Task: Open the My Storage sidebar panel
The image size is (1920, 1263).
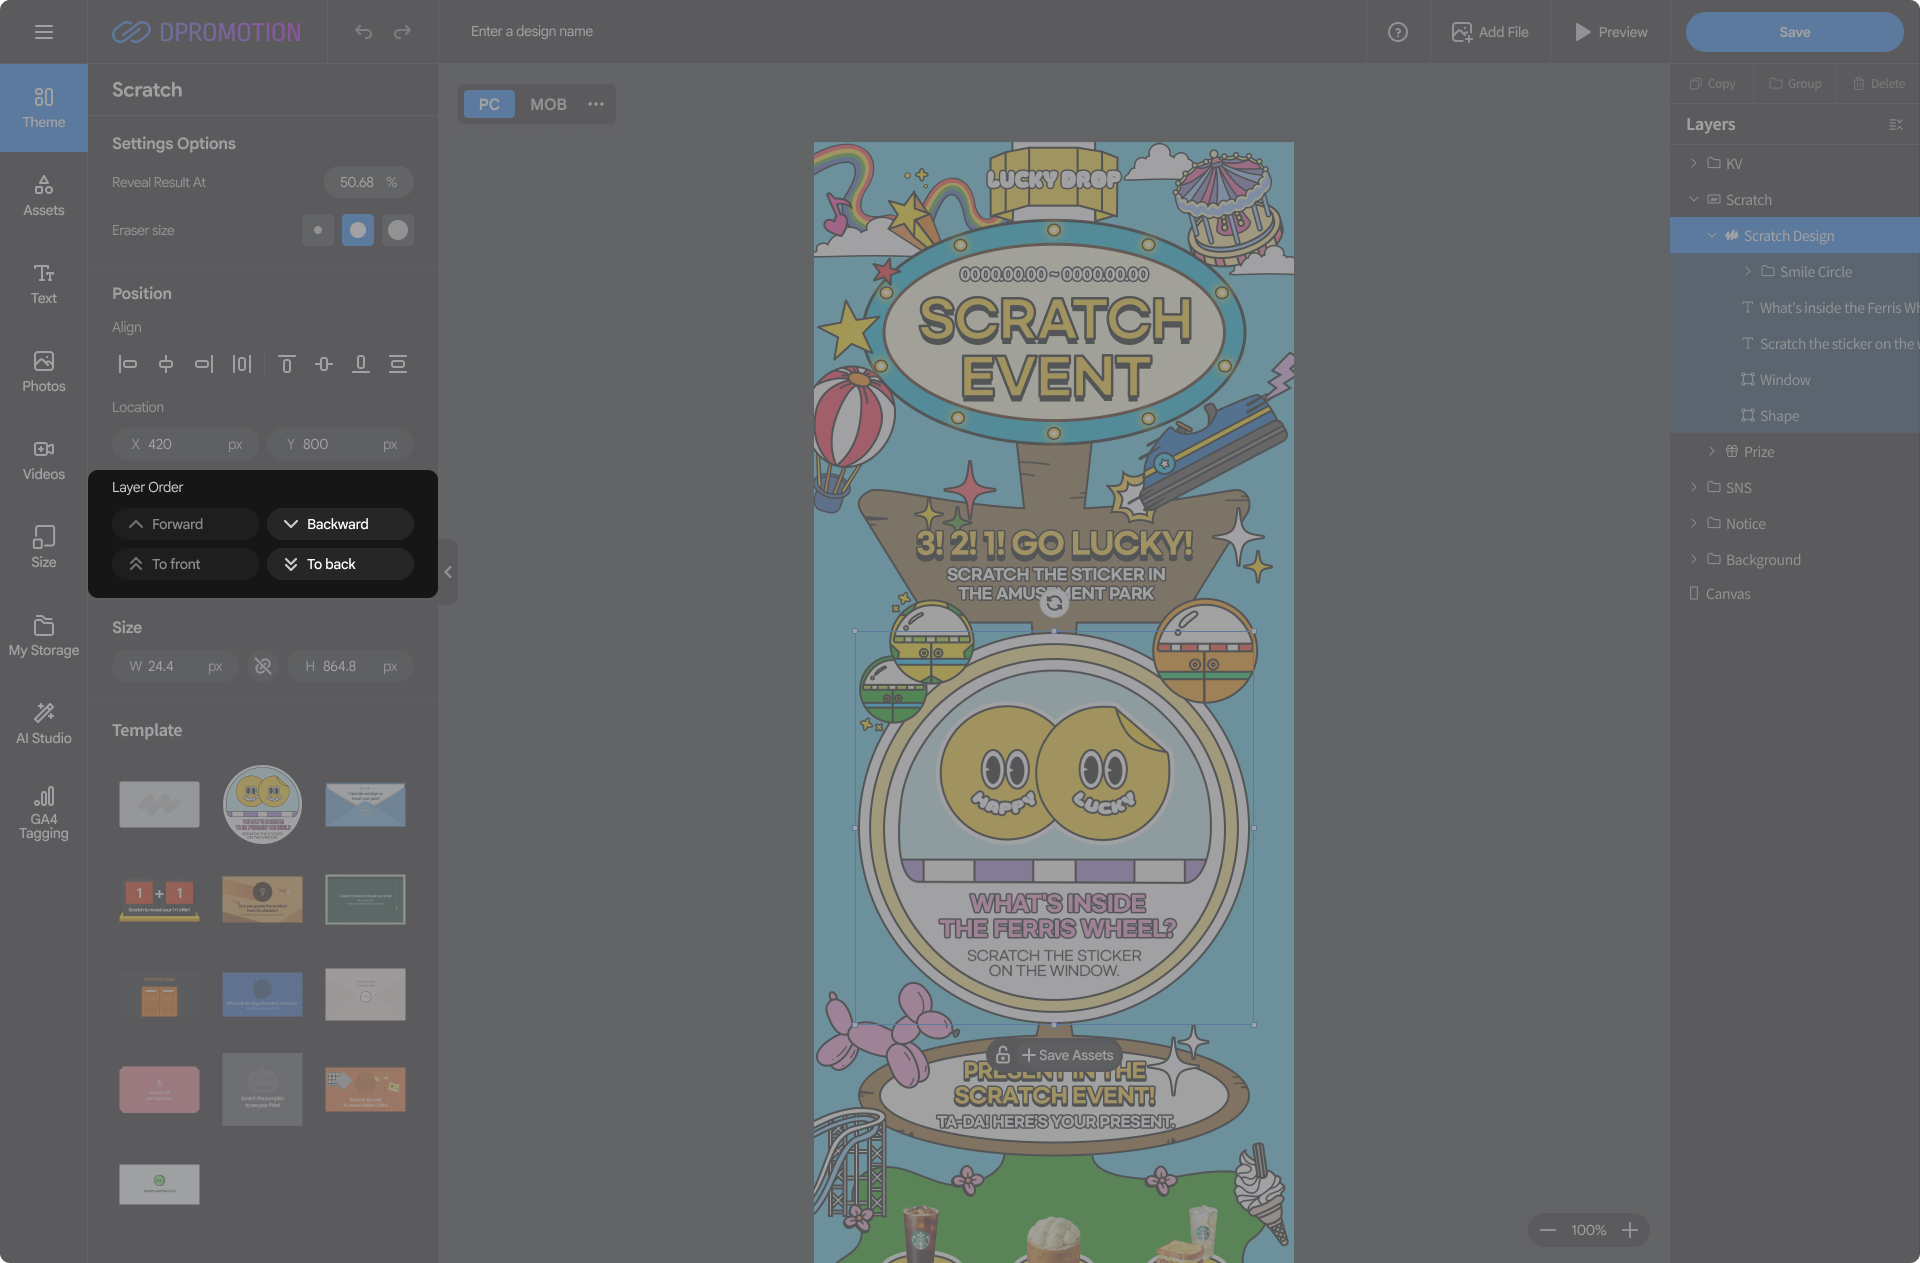Action: pyautogui.click(x=44, y=634)
